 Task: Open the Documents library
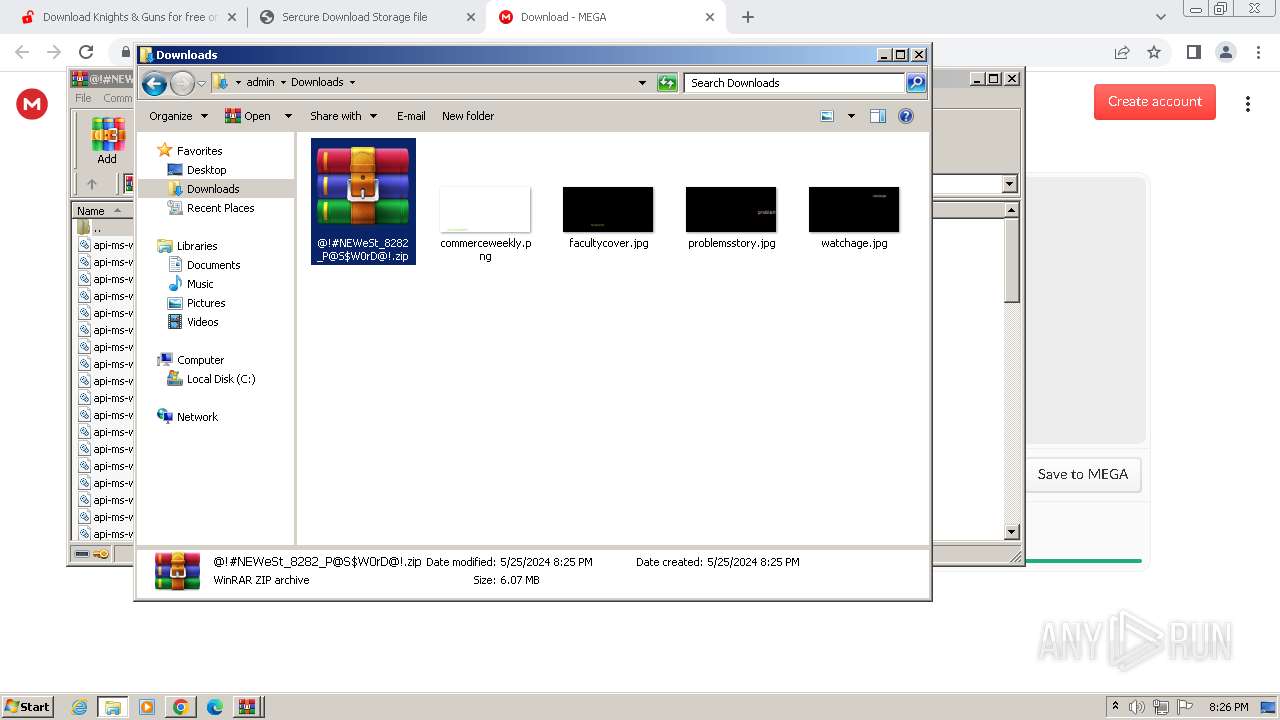213,265
